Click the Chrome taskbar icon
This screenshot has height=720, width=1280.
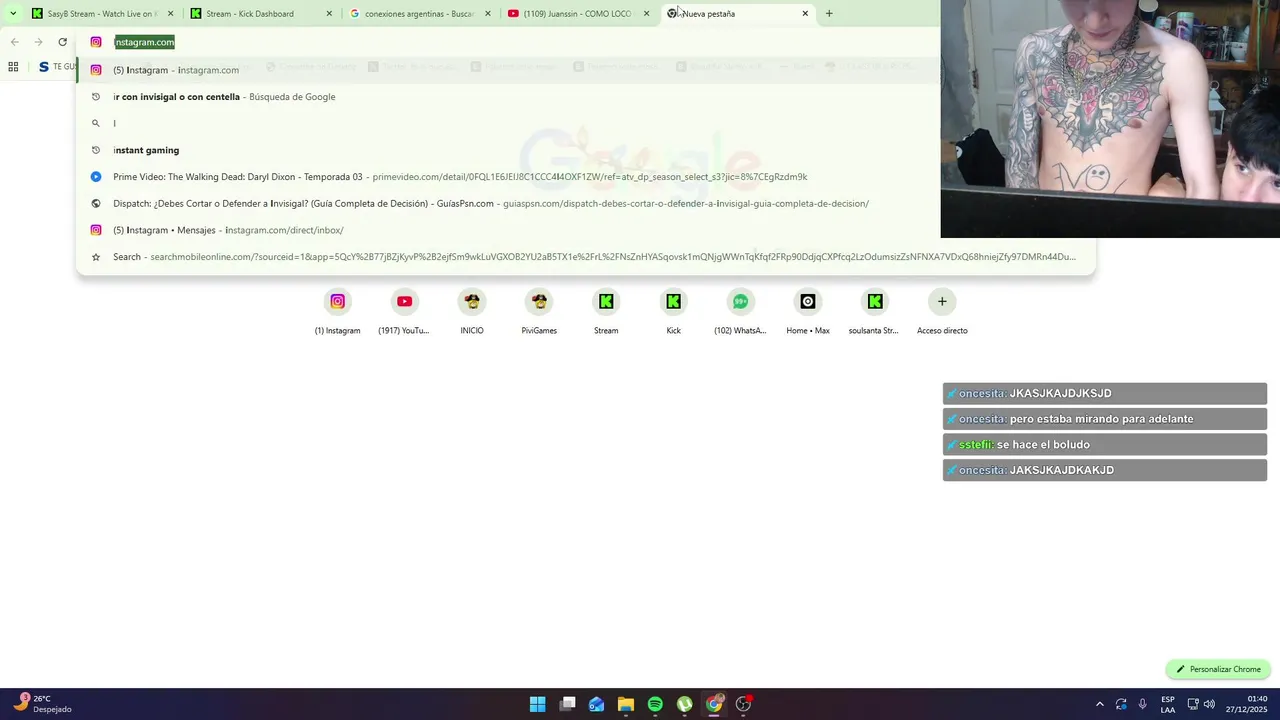[x=714, y=704]
